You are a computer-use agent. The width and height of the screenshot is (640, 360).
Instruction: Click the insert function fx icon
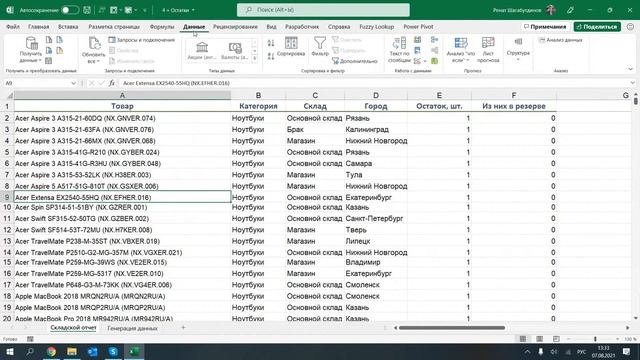(111, 83)
